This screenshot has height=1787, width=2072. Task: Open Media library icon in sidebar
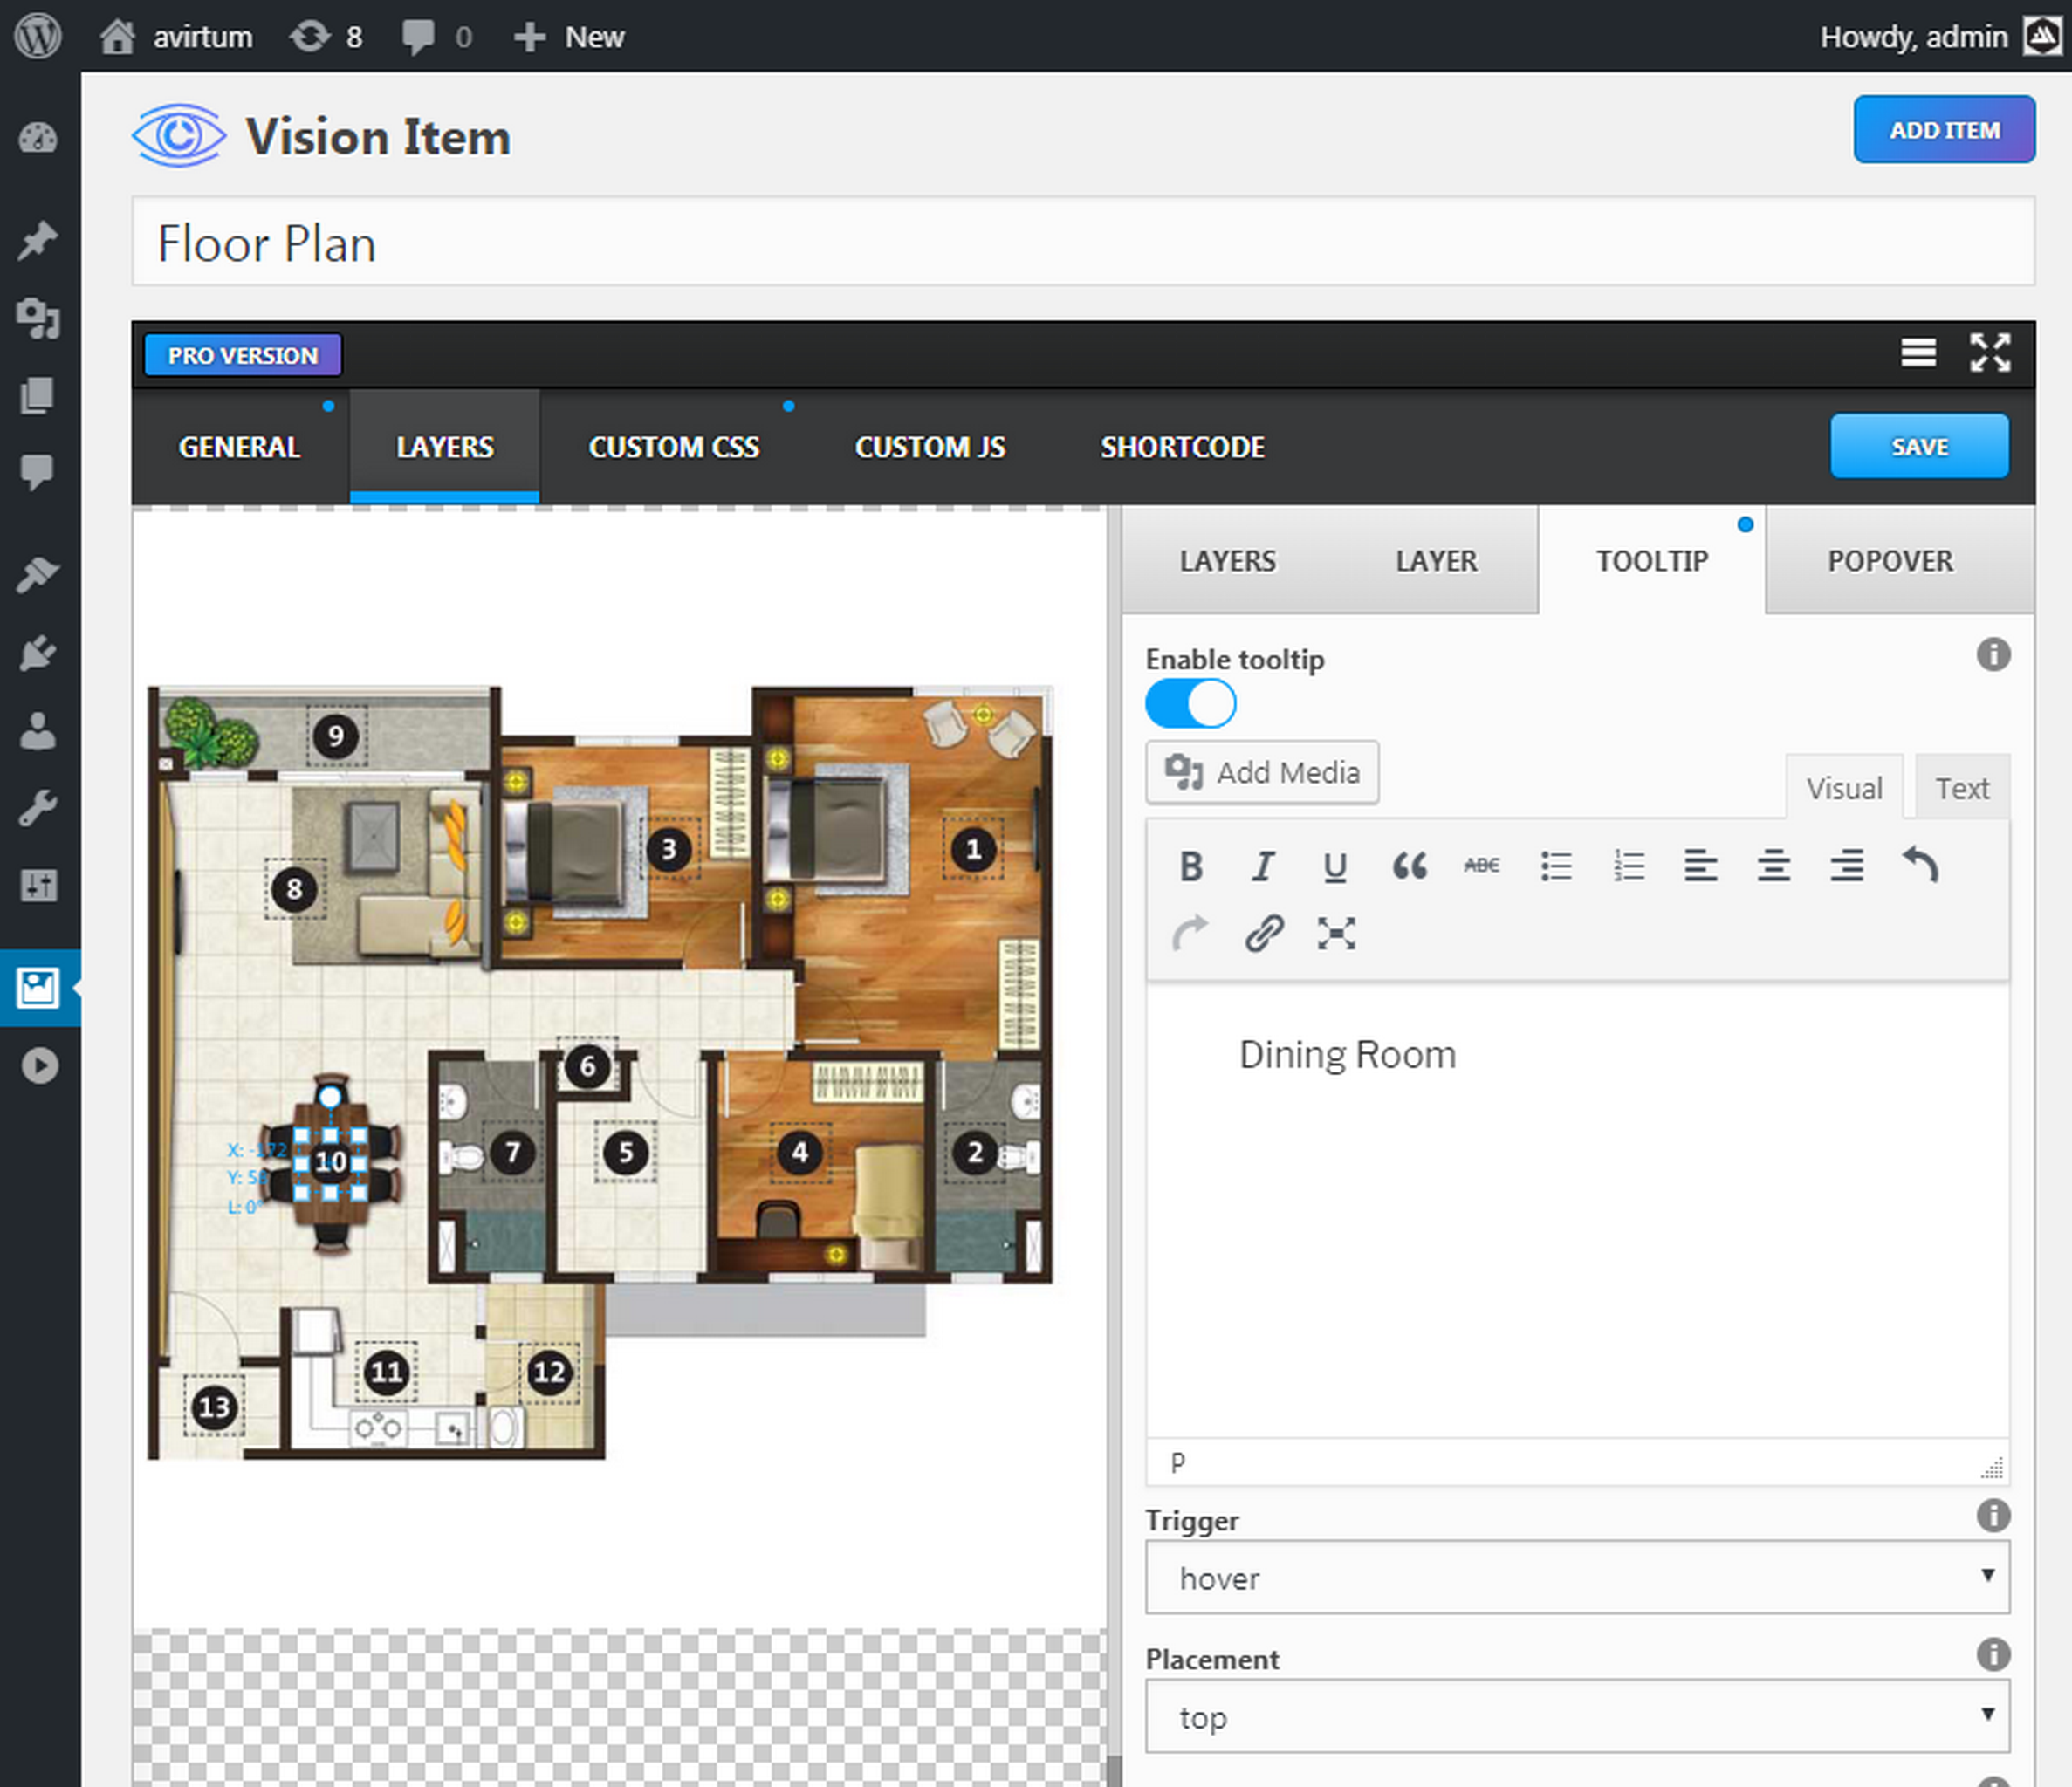(x=38, y=318)
